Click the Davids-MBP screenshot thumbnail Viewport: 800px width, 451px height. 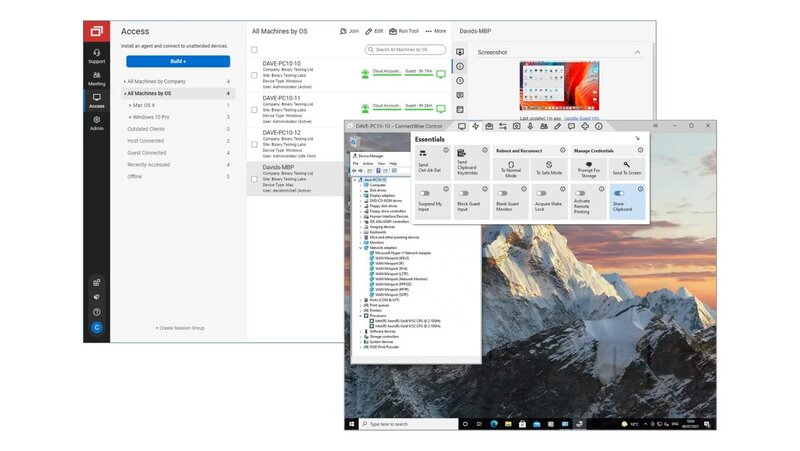point(559,86)
